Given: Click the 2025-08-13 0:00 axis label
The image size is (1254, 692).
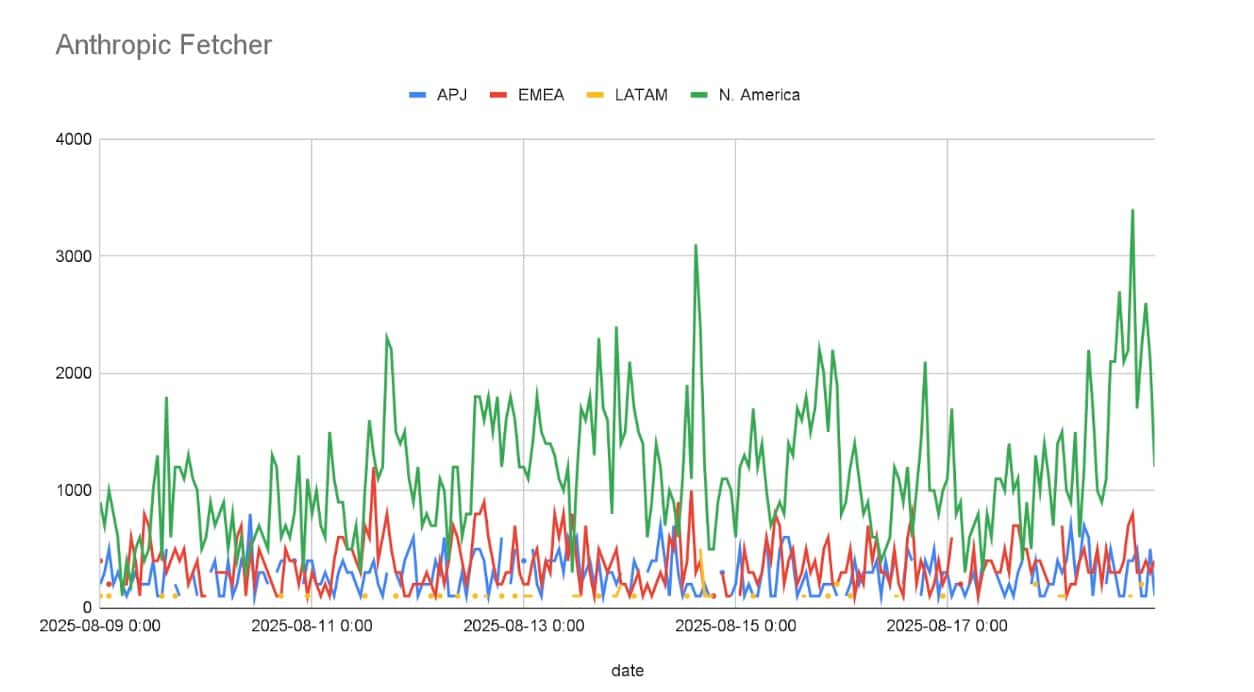Looking at the screenshot, I should (x=523, y=627).
